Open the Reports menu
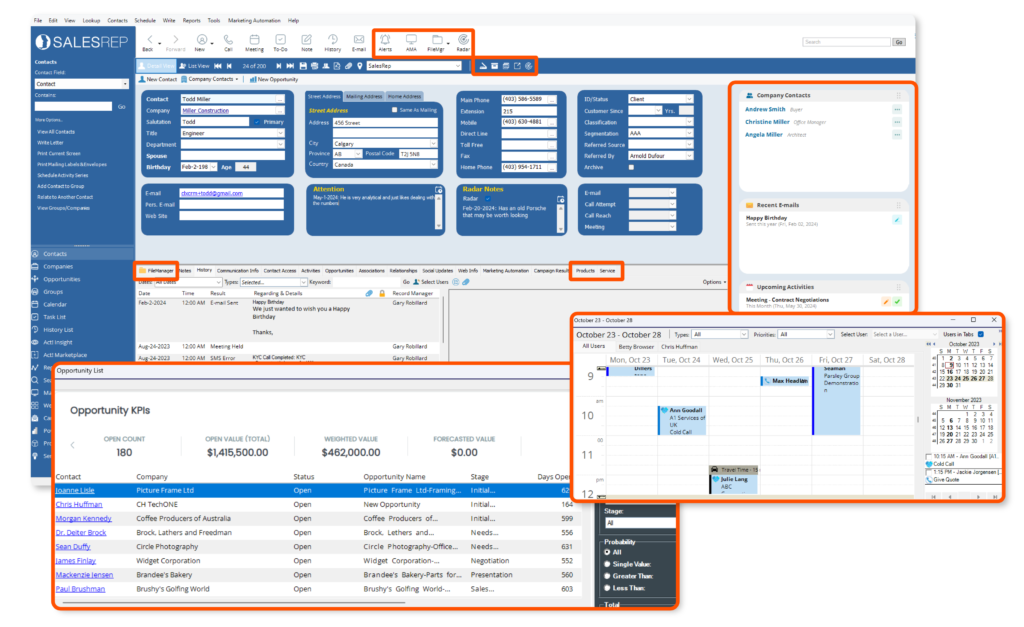Viewport: 1024px width, 627px height. click(x=191, y=21)
